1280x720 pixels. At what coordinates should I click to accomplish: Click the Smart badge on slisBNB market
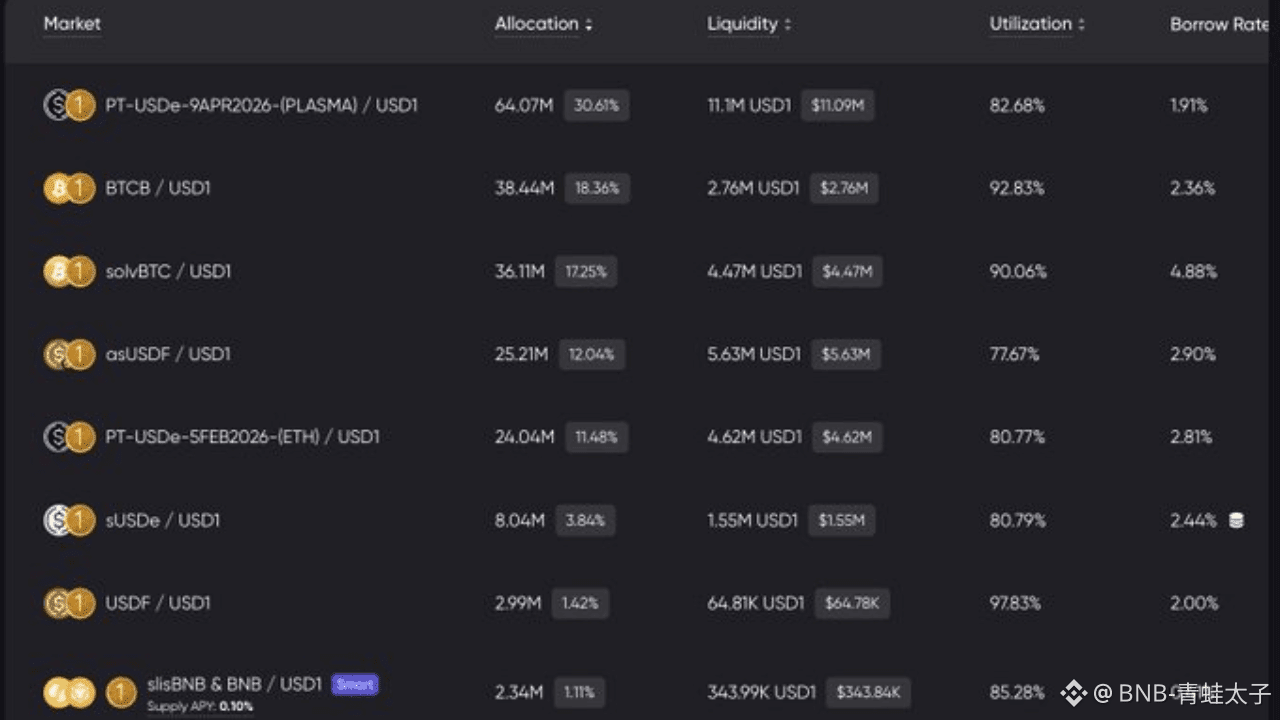(355, 684)
